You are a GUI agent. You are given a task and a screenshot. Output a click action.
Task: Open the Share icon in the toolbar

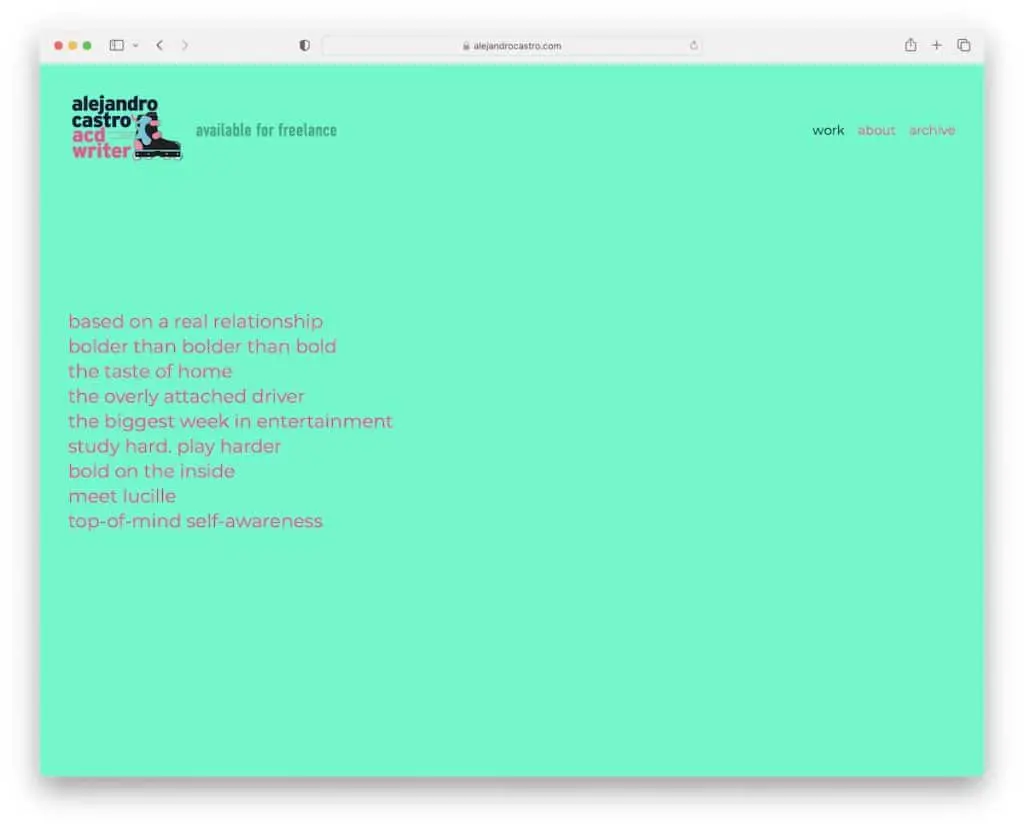[x=910, y=45]
